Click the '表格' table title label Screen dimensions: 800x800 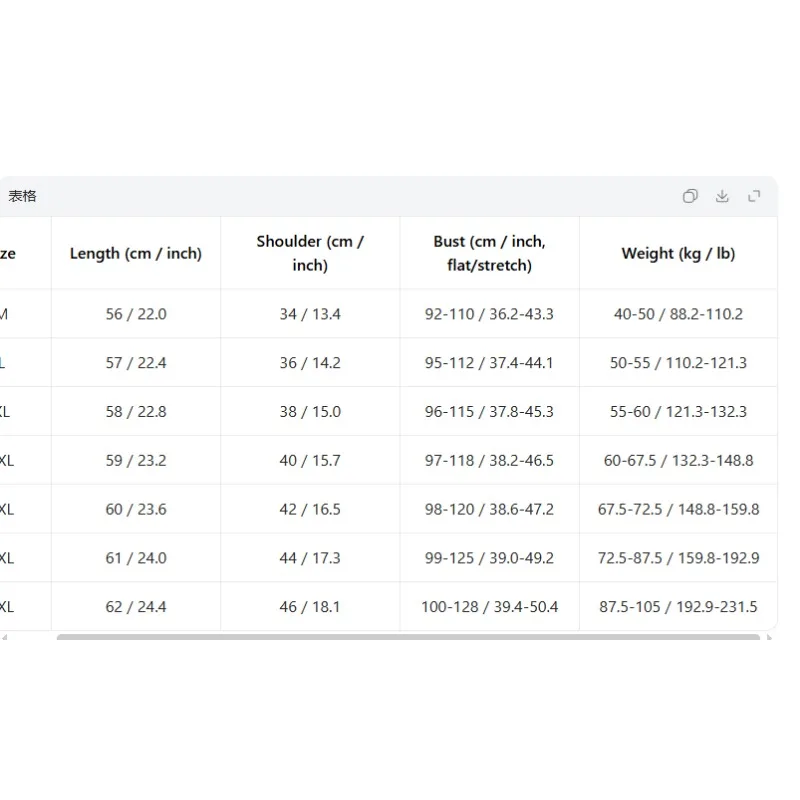[22, 196]
